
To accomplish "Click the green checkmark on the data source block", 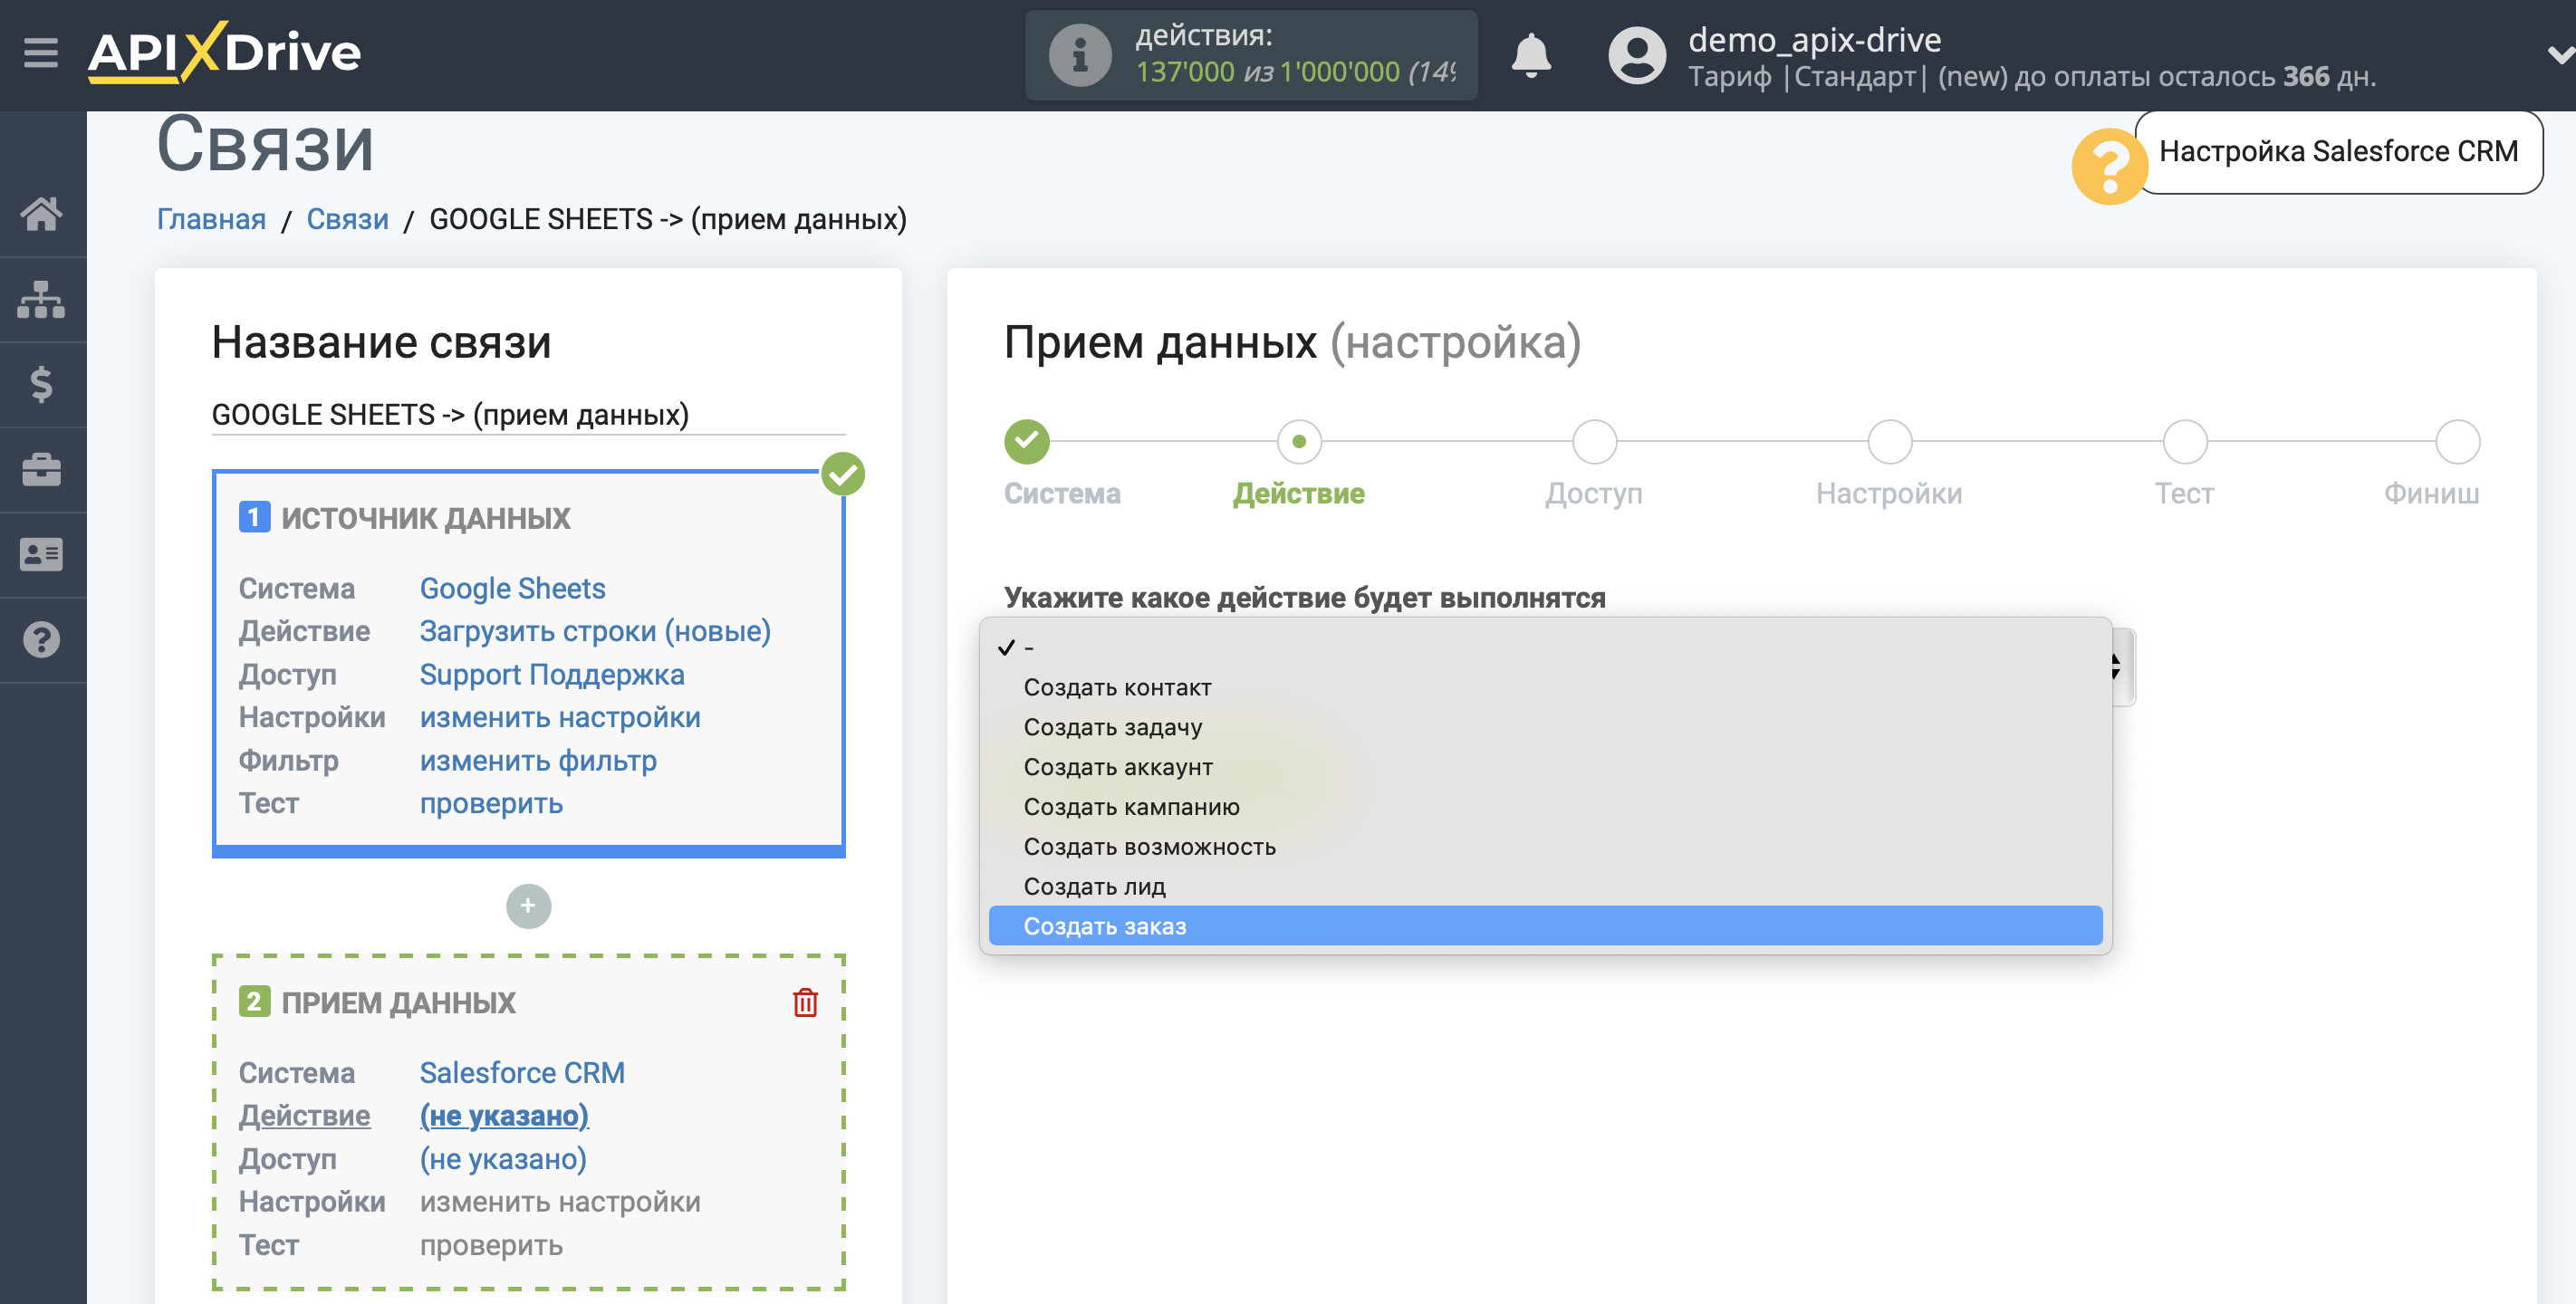I will point(842,474).
